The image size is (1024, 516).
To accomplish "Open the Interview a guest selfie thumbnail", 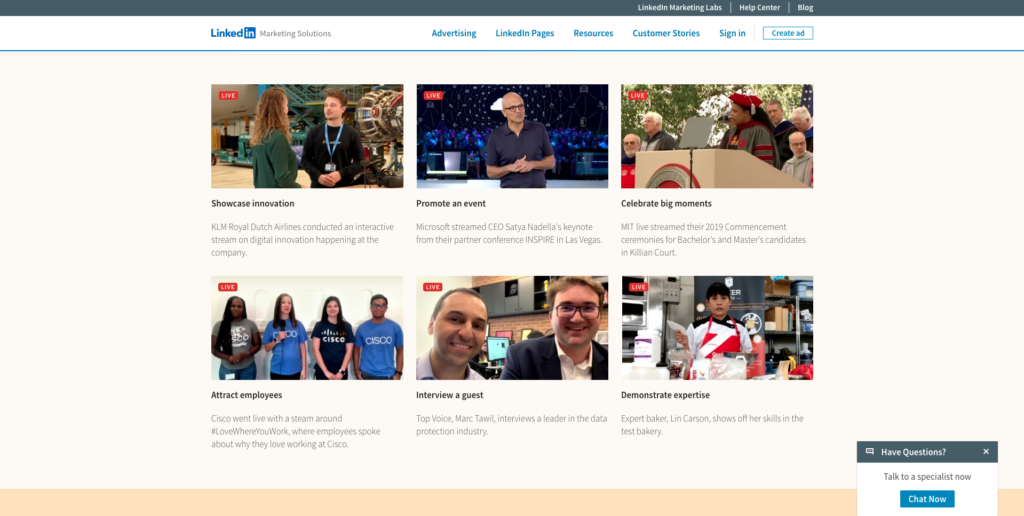I will point(512,328).
